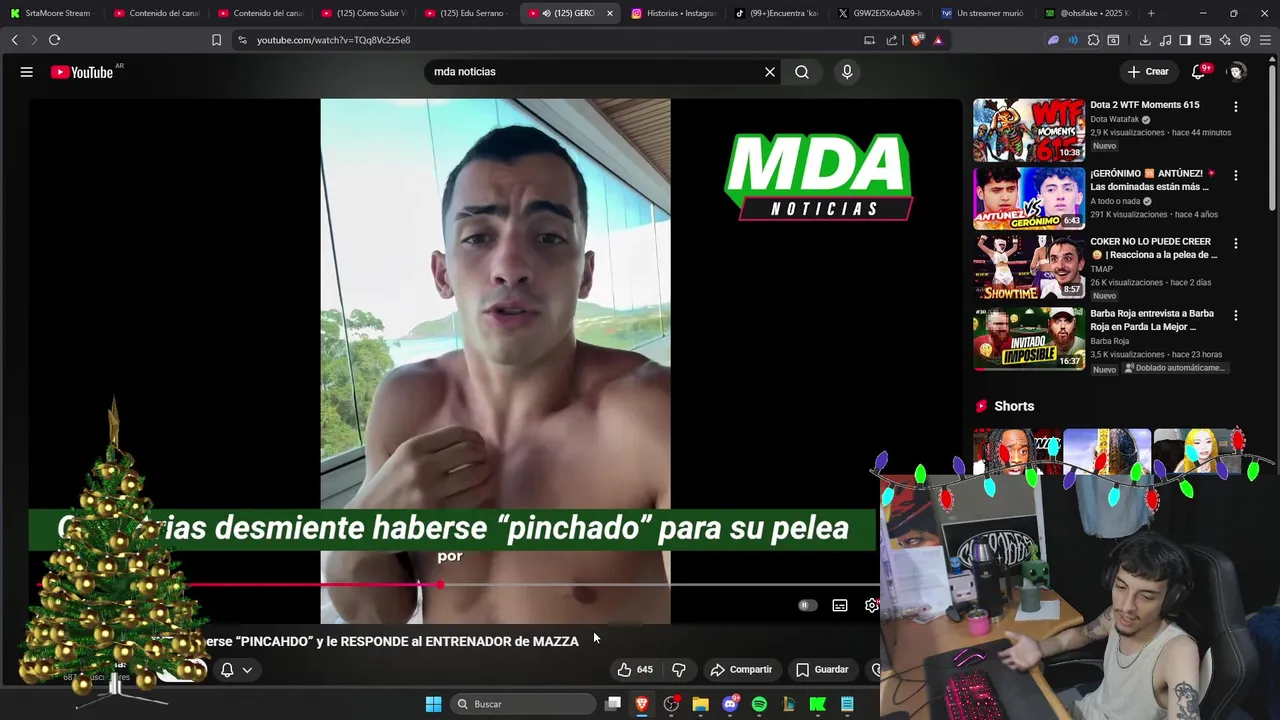This screenshot has height=720, width=1280.
Task: Click the Crear button
Action: tap(1148, 72)
